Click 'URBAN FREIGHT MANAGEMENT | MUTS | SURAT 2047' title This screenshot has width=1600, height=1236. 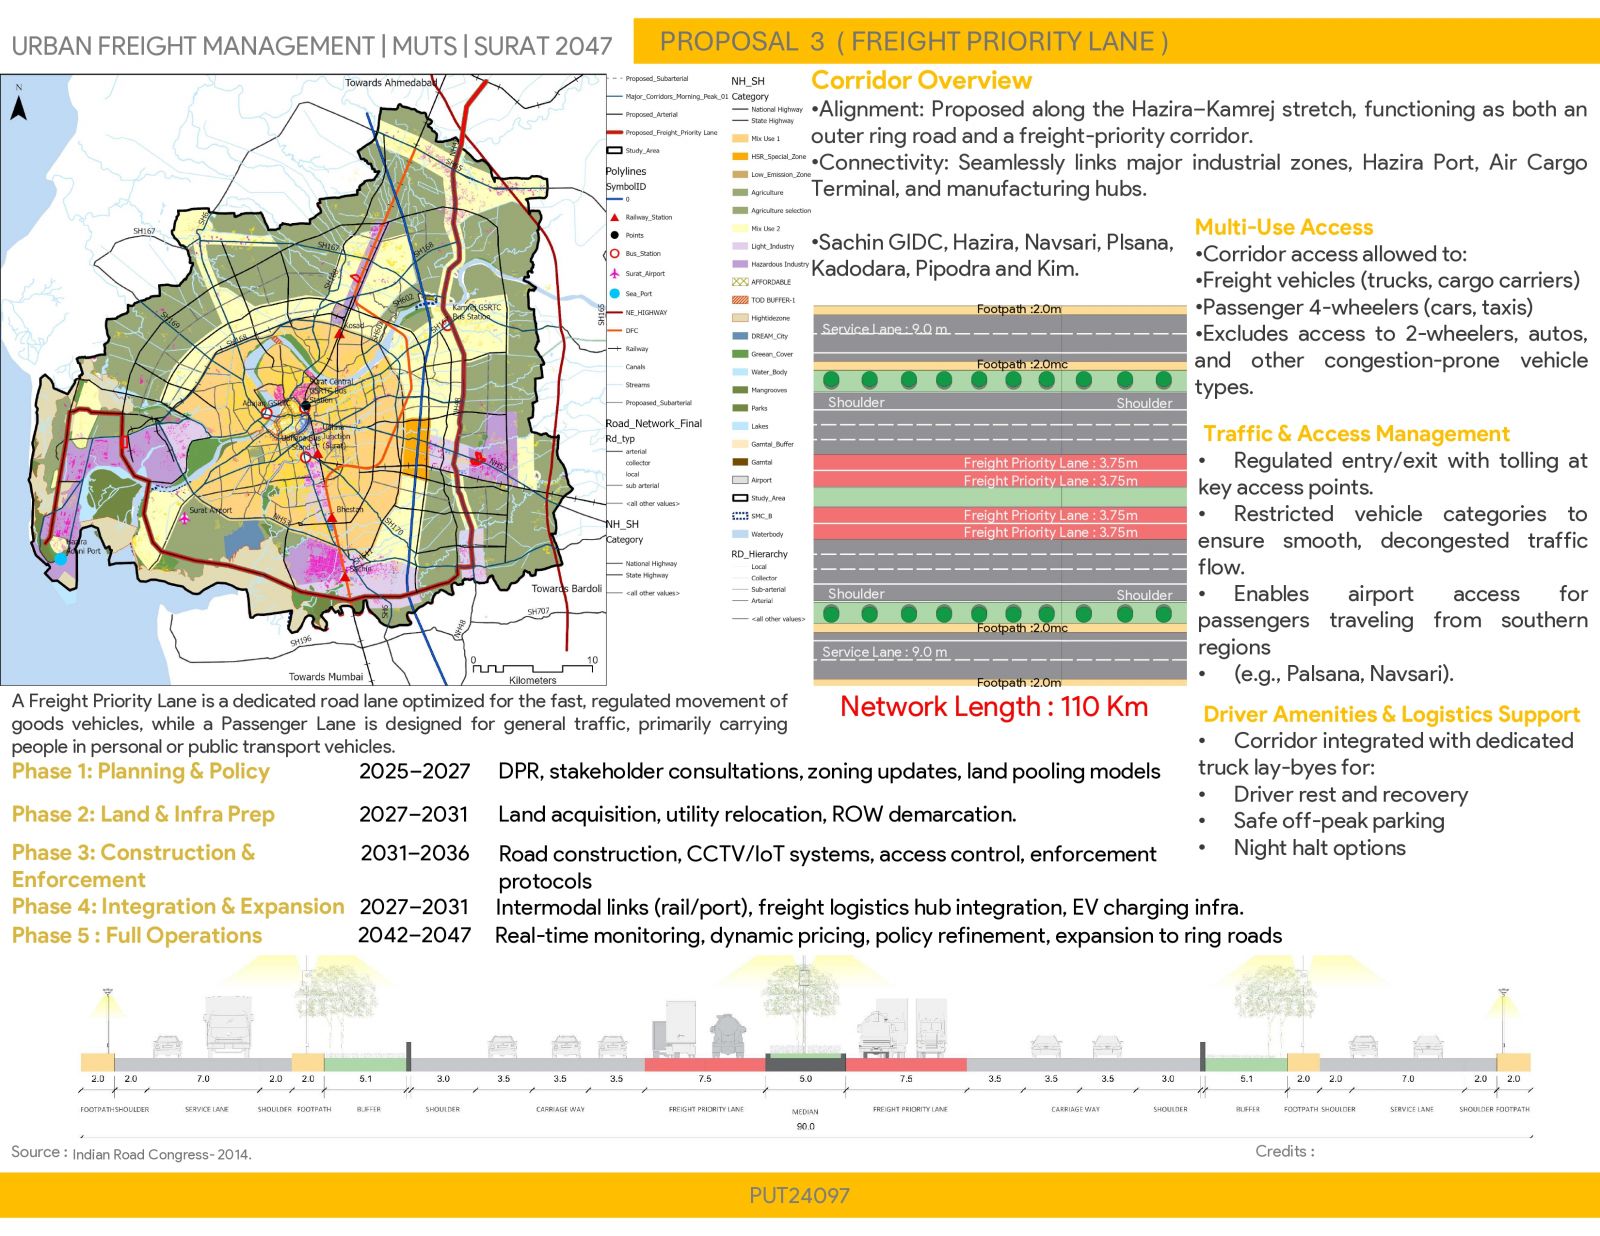click(311, 46)
